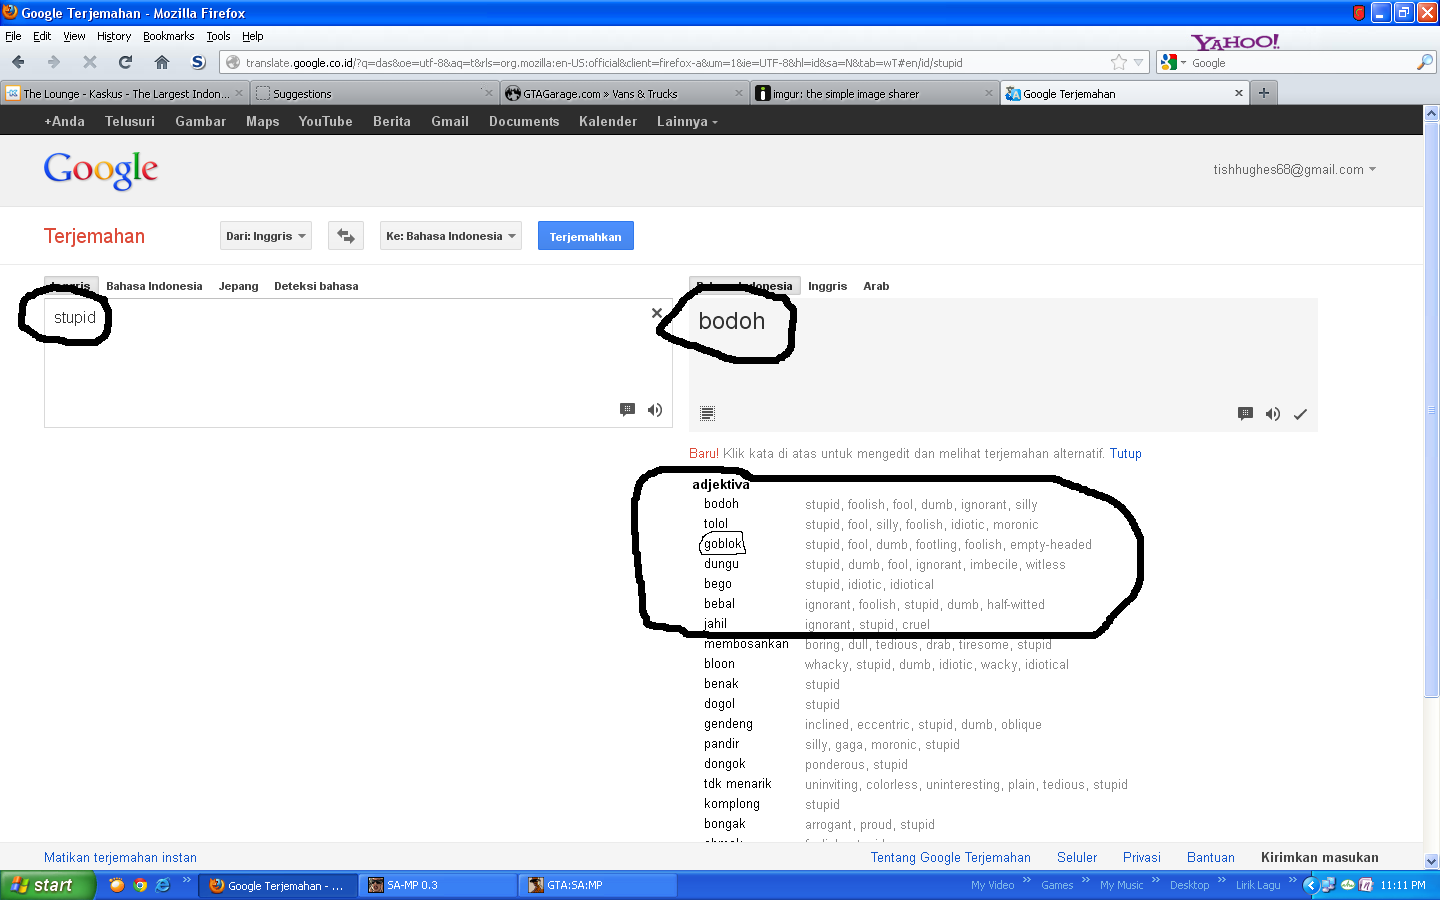
Task: Open the home page via house icon
Action: [162, 62]
